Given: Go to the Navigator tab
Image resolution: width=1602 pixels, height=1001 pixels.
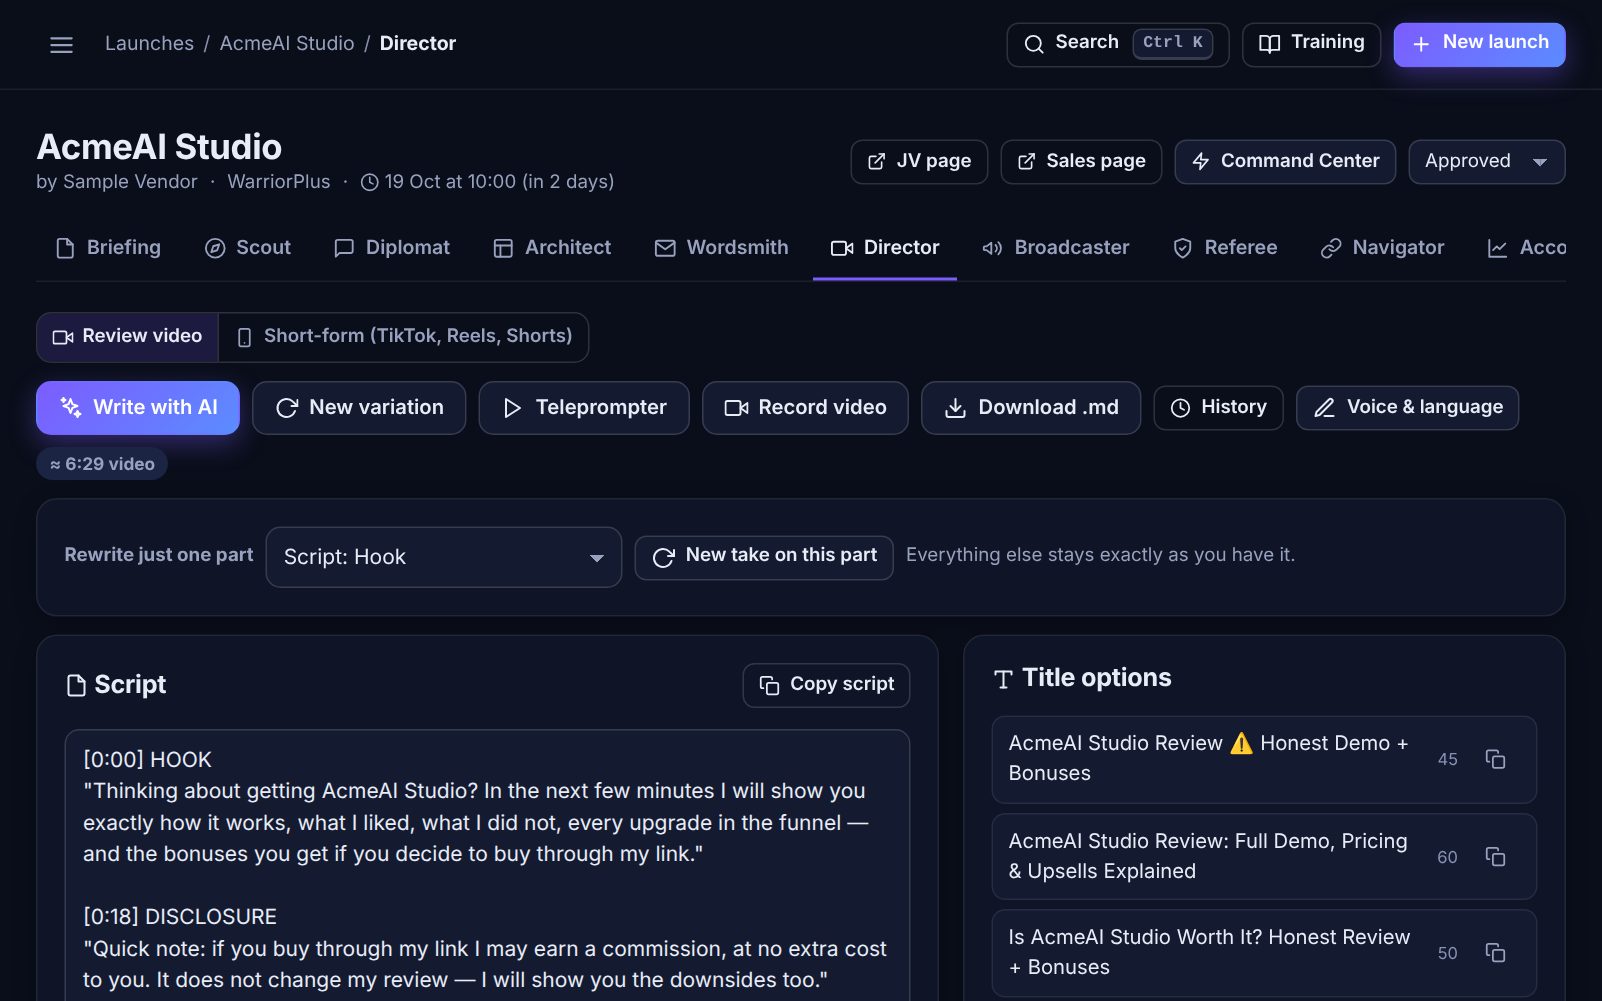Looking at the screenshot, I should [x=1383, y=248].
